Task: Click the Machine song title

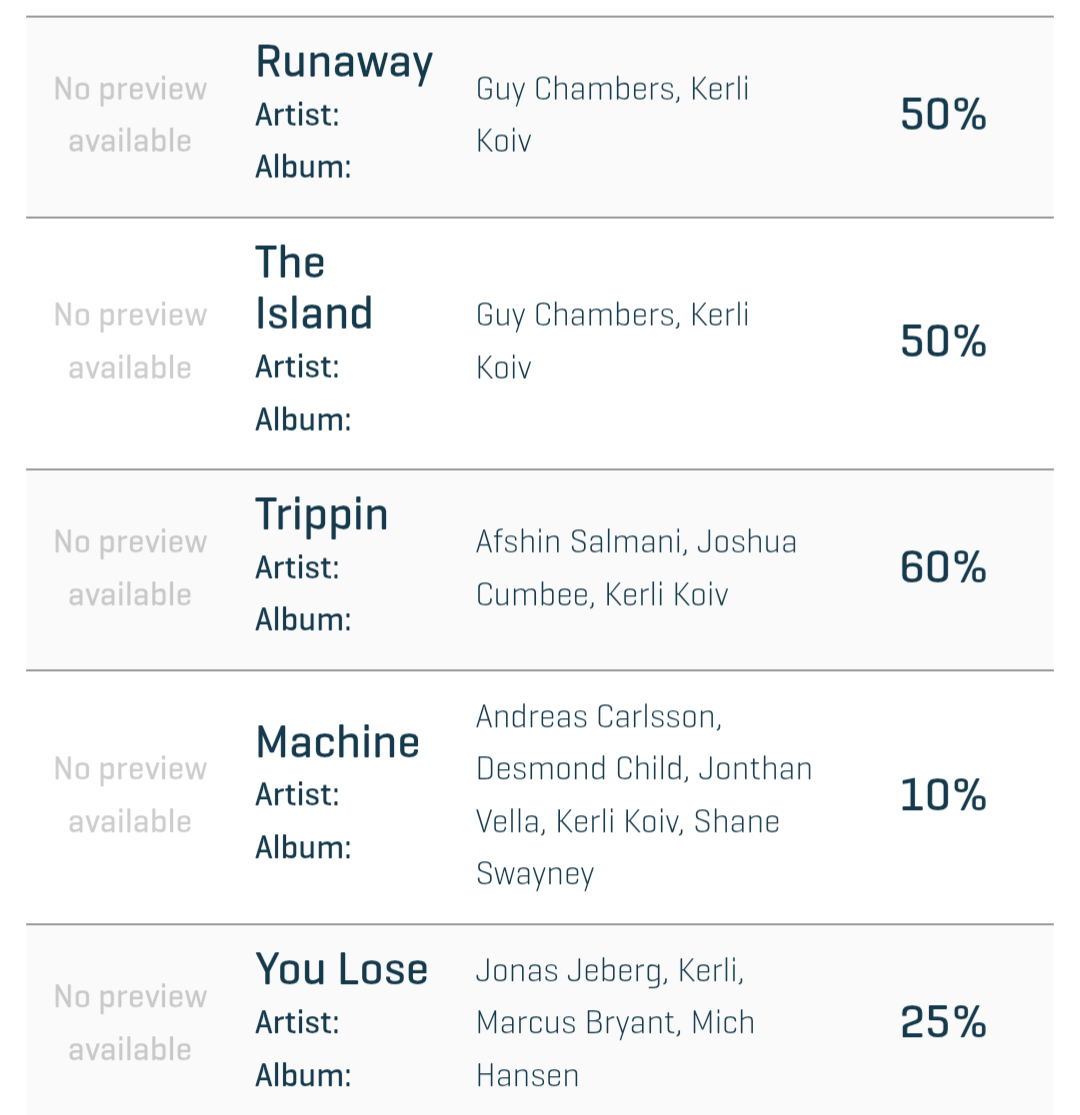Action: [x=337, y=743]
